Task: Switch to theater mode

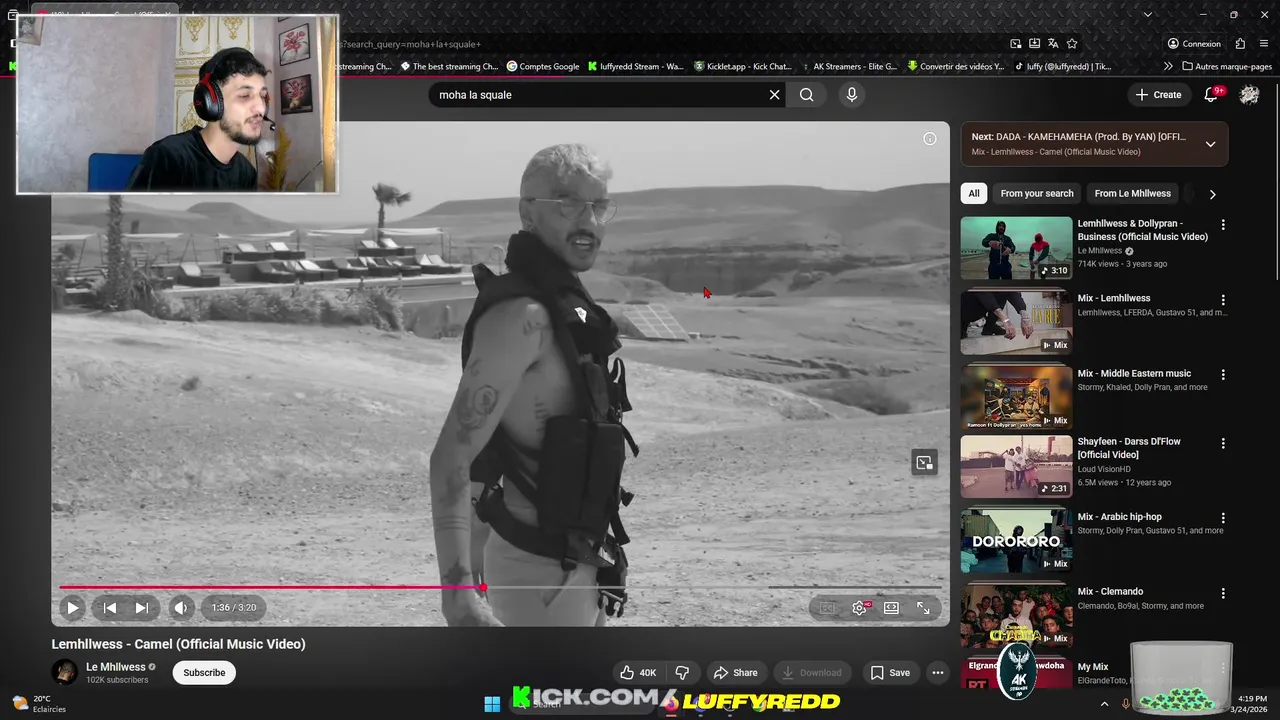Action: 891,607
